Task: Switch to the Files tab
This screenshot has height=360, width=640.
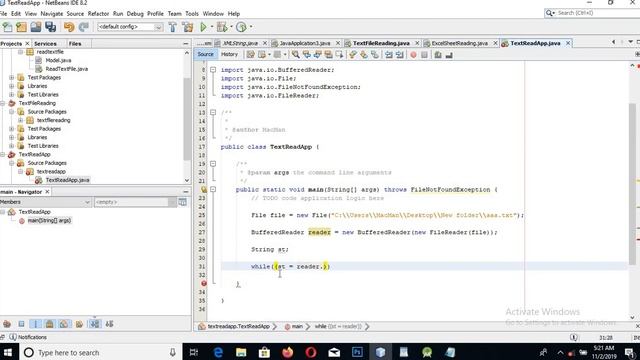Action: tap(75, 43)
